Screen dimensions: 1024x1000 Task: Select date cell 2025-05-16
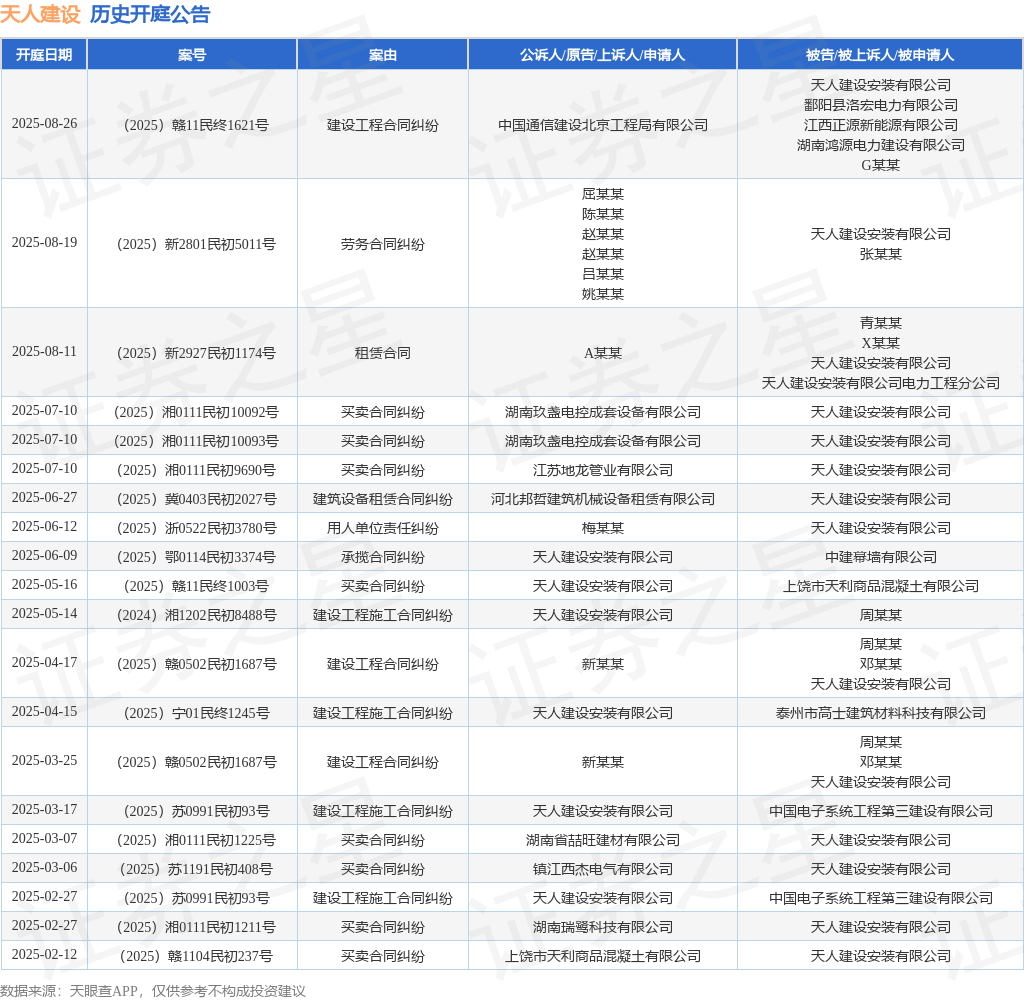(44, 585)
